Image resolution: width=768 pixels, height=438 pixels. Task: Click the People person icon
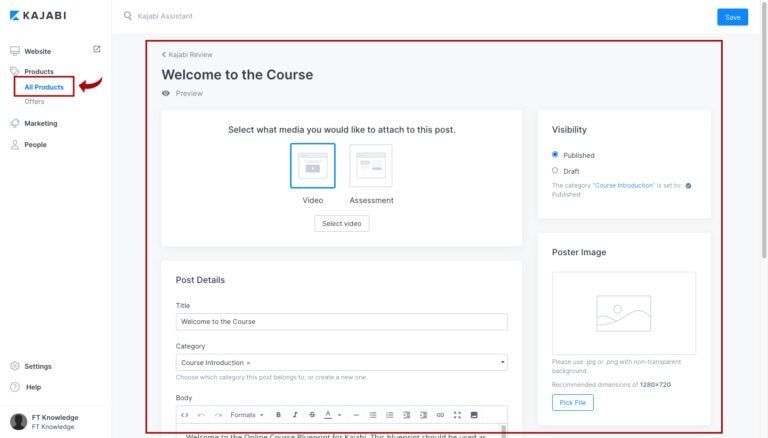tap(15, 145)
